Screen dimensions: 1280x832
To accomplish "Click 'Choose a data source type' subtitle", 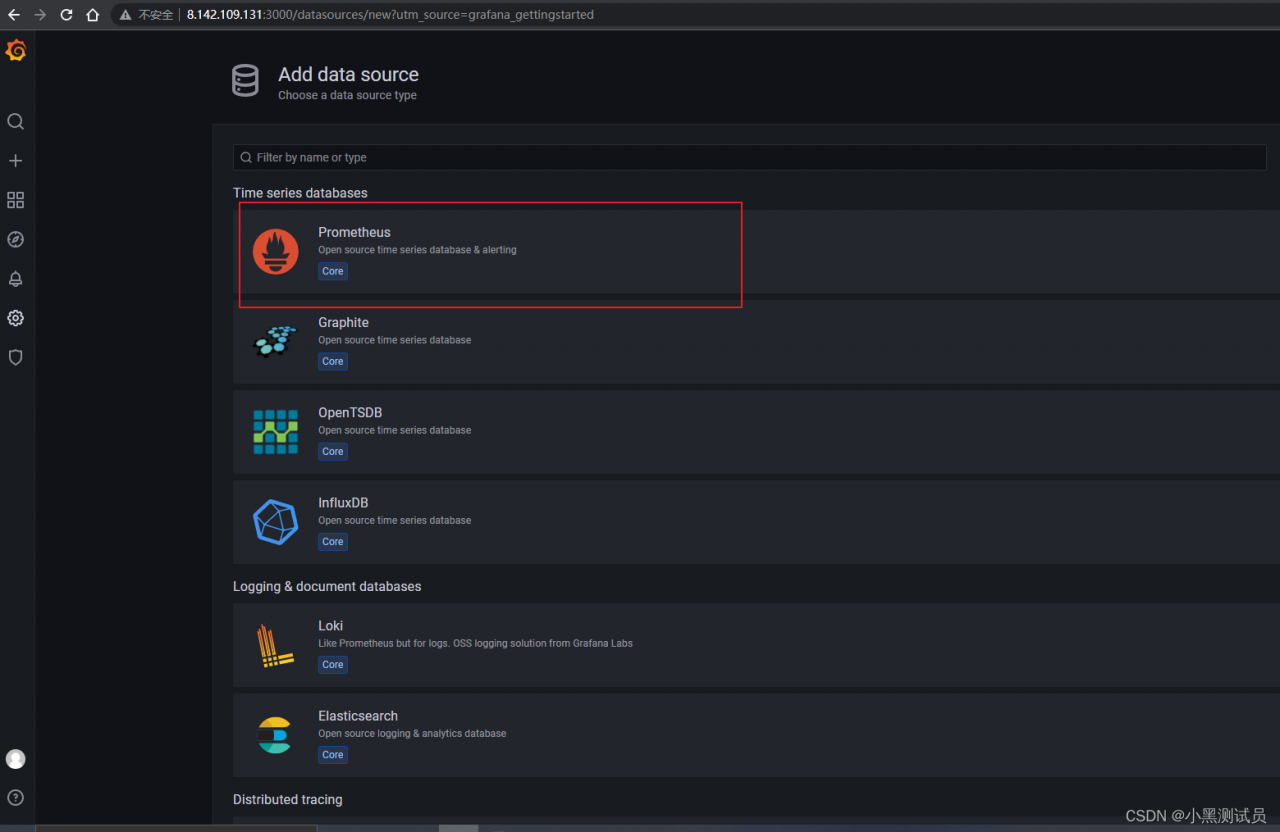I will click(347, 95).
